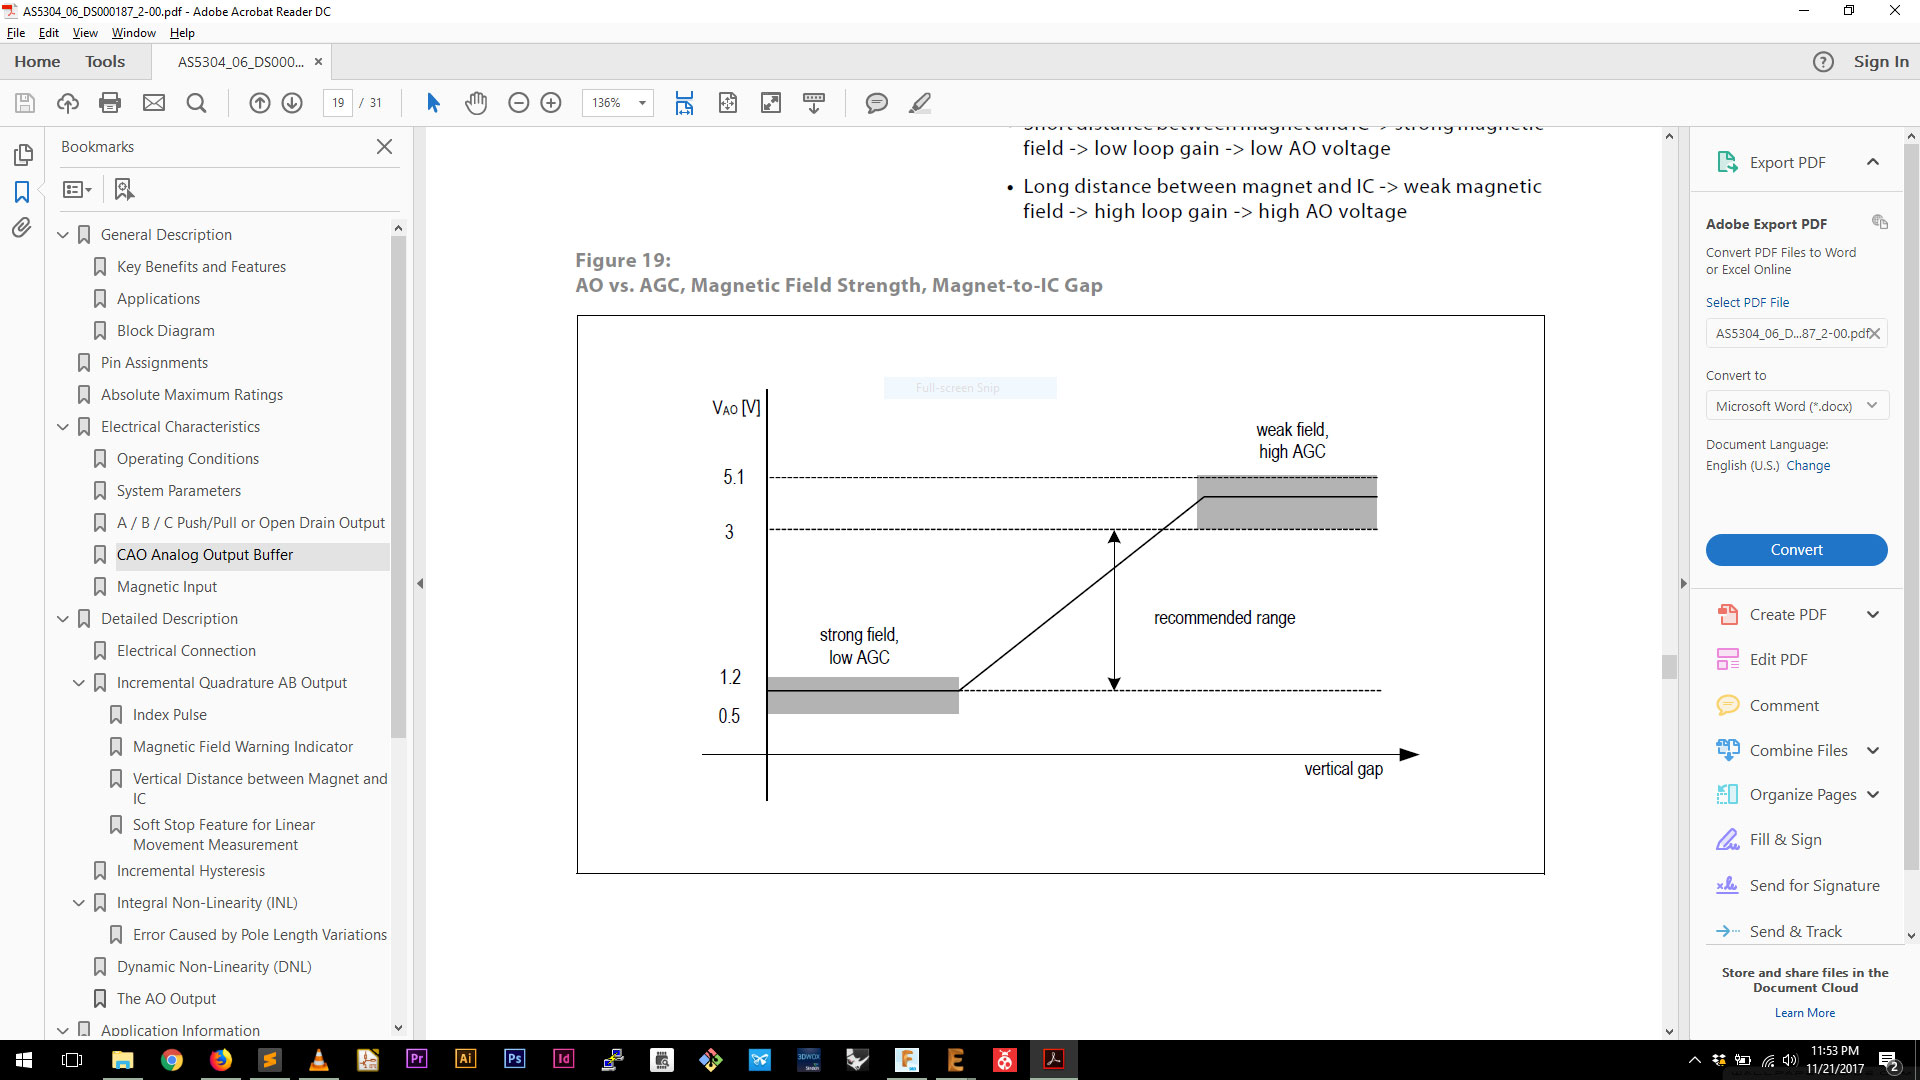
Task: Click the fit width scrolling icon
Action: [x=684, y=103]
